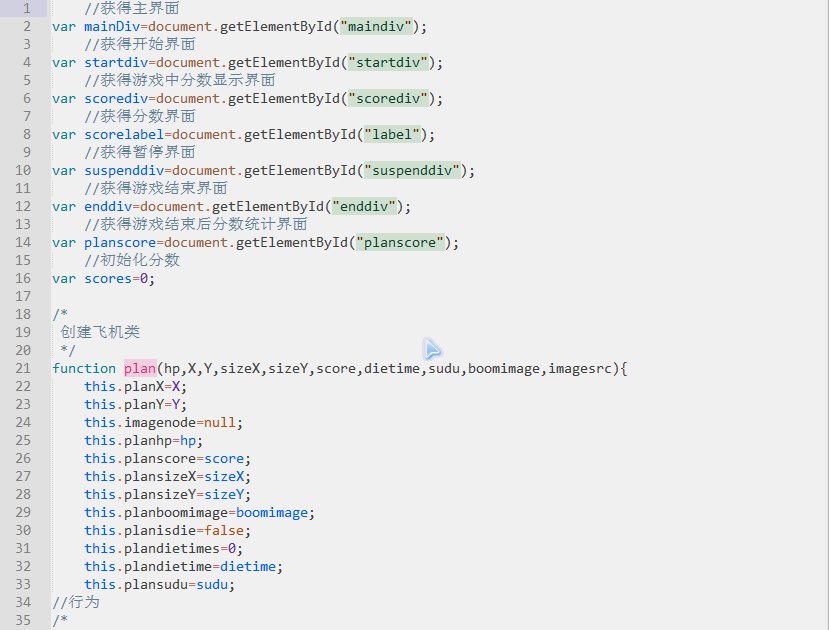Click getElementById on line 12
829x630 pixels.
[x=268, y=206]
